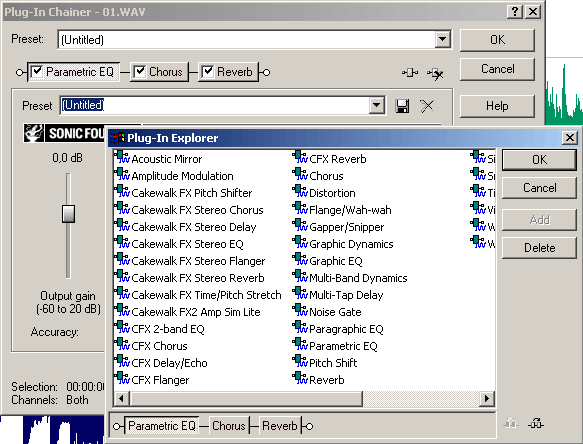Viewport: 583px width, 444px height.
Task: Click the save preset floppy disk icon
Action: [x=402, y=106]
